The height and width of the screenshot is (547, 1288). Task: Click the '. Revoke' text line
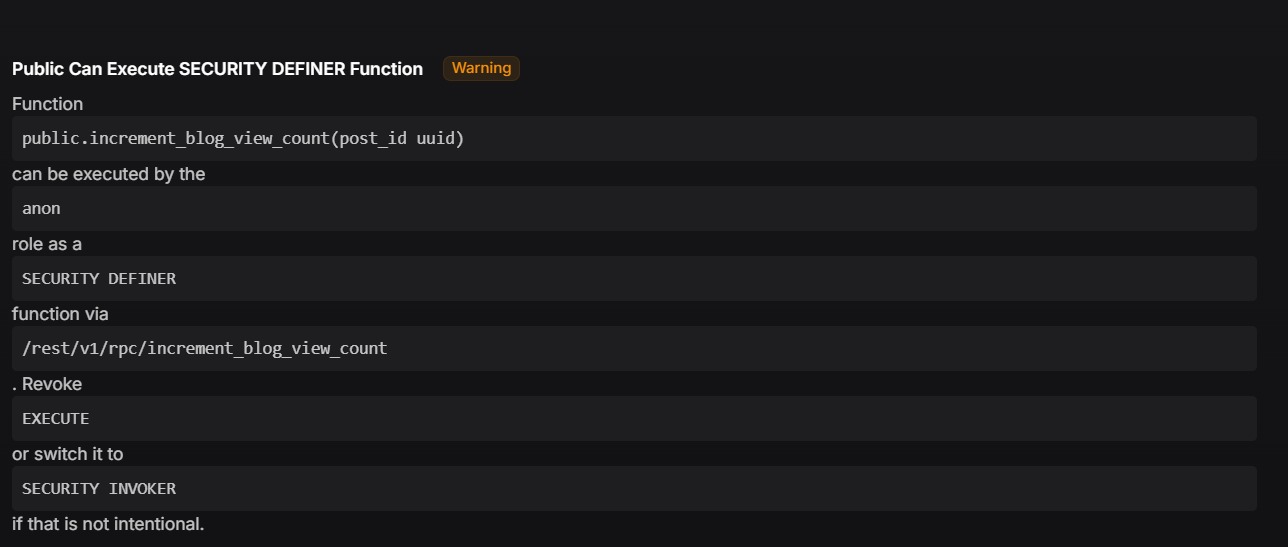[x=47, y=384]
